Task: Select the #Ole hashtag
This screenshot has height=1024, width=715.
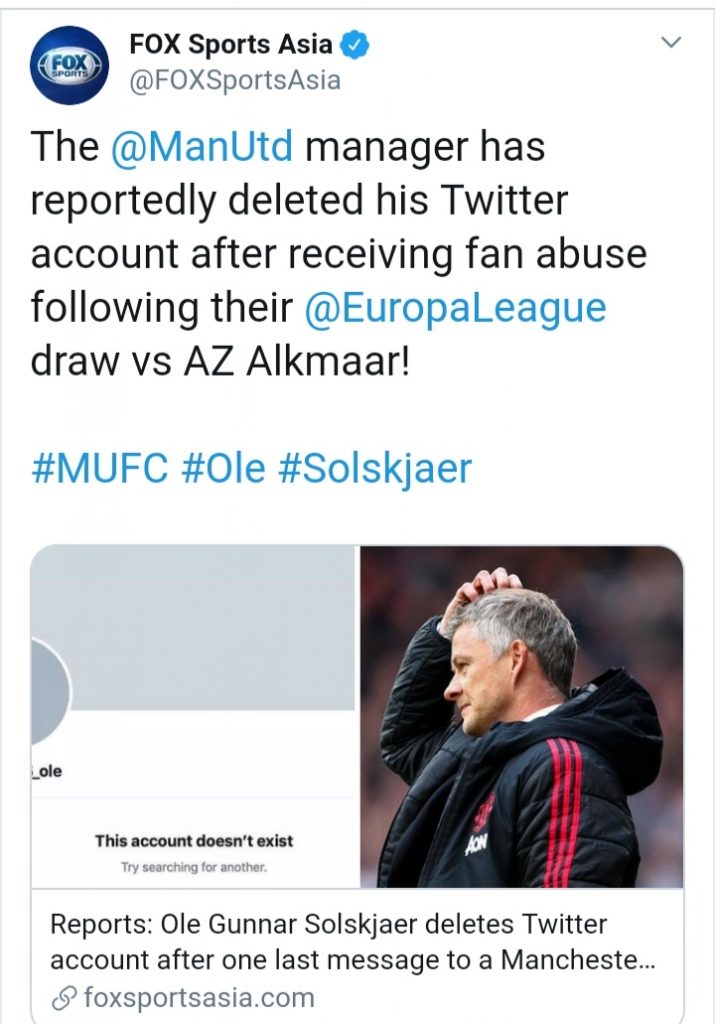Action: pyautogui.click(x=223, y=468)
